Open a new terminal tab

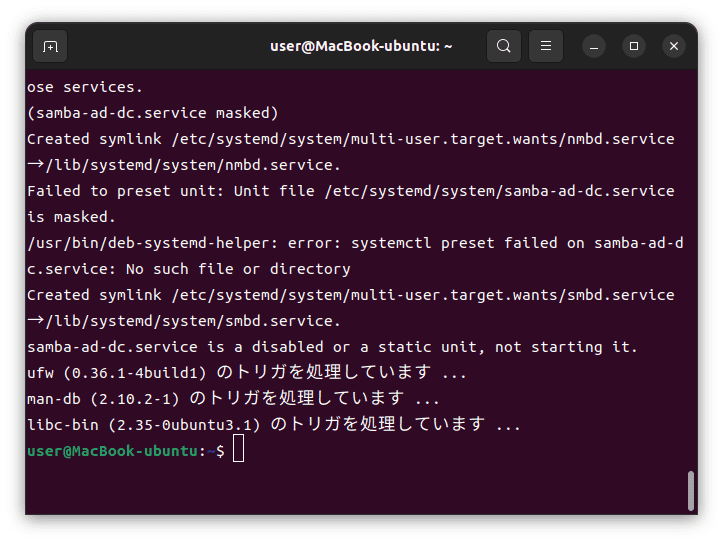tap(50, 46)
